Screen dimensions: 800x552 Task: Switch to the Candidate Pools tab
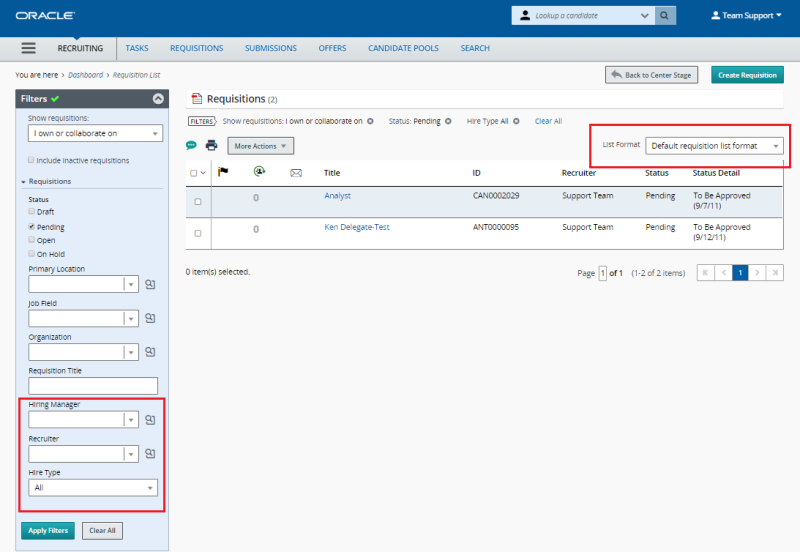tap(403, 48)
